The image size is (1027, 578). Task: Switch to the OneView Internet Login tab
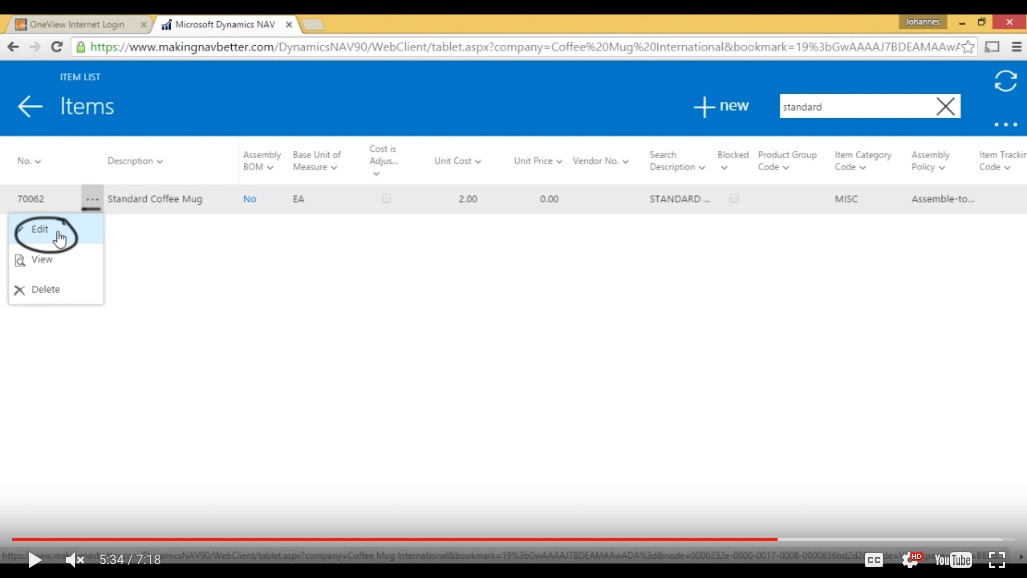[77, 24]
